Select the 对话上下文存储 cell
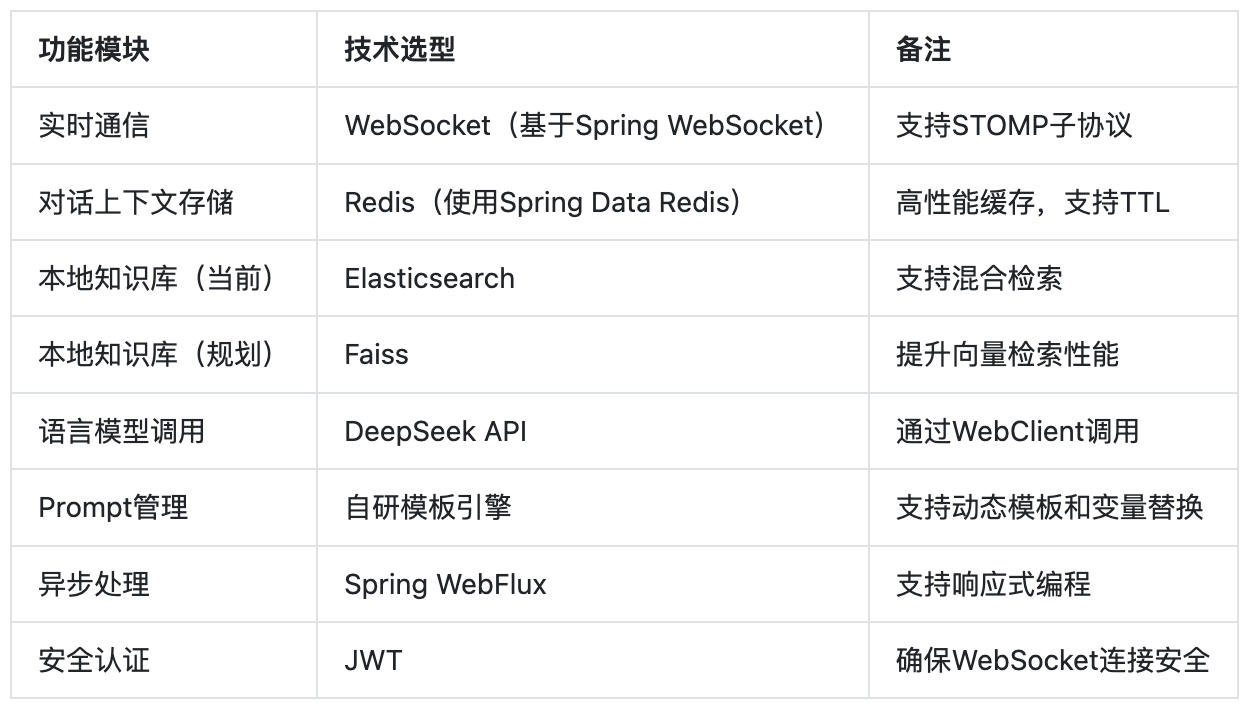The image size is (1258, 716). [x=136, y=202]
